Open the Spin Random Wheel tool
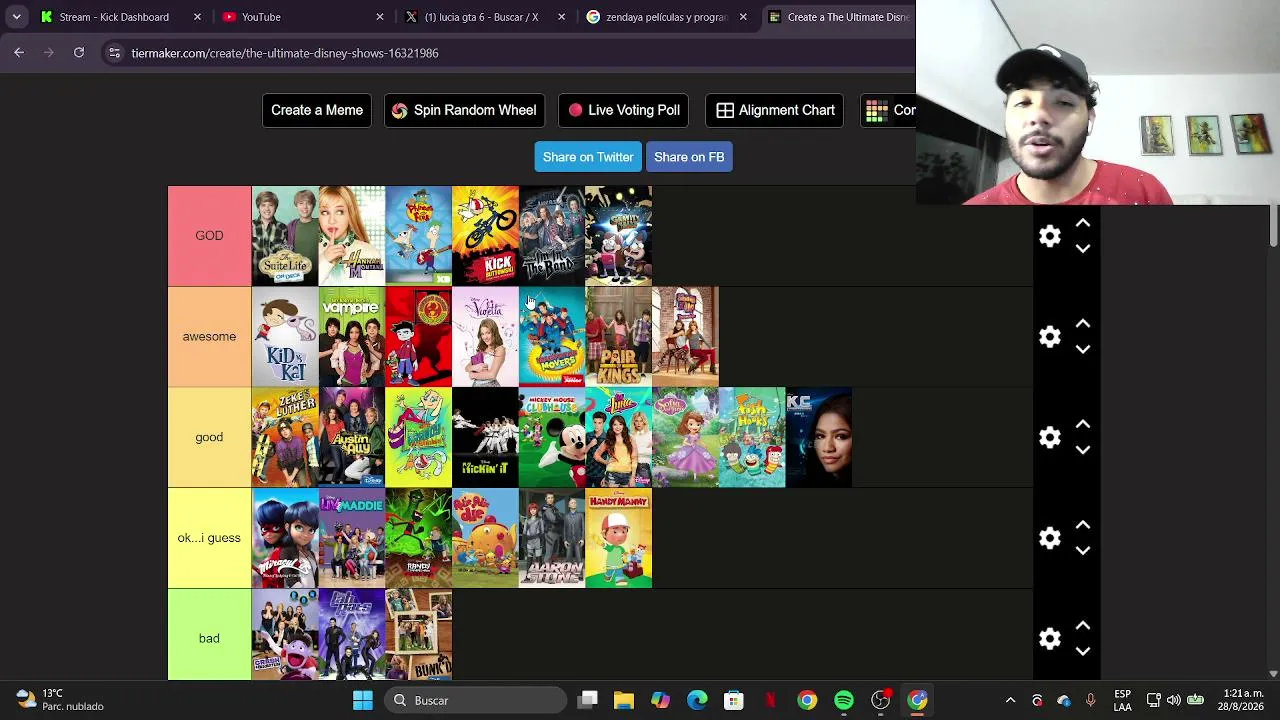Viewport: 1280px width, 720px height. 464,110
